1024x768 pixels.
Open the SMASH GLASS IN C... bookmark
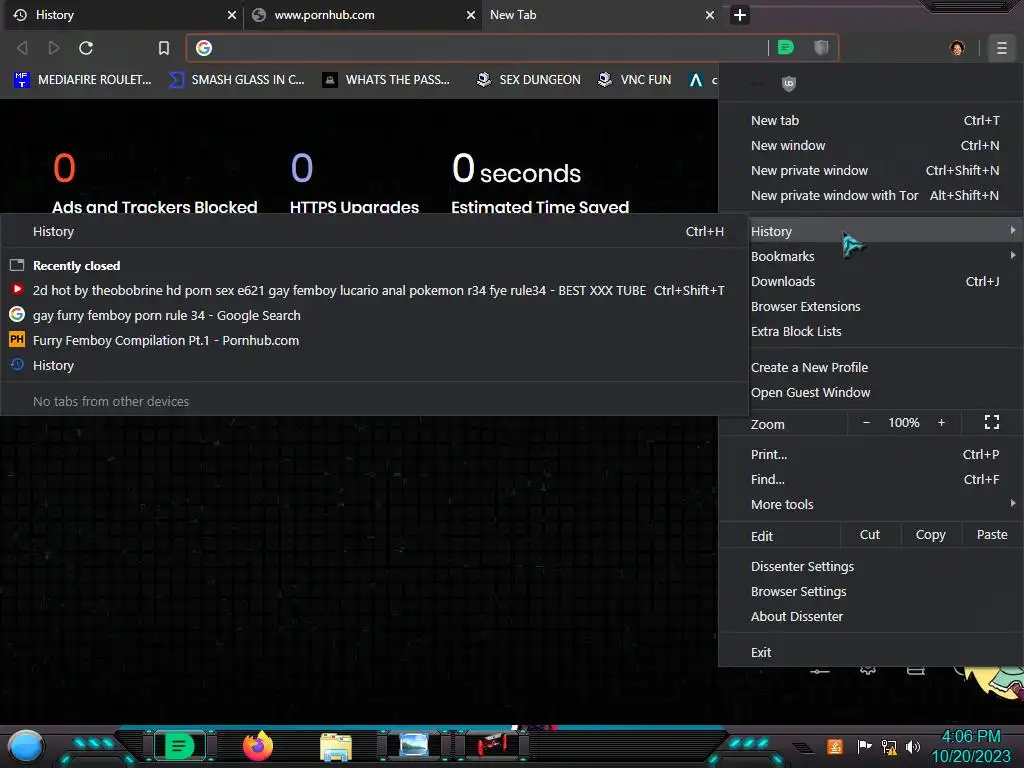click(x=236, y=80)
